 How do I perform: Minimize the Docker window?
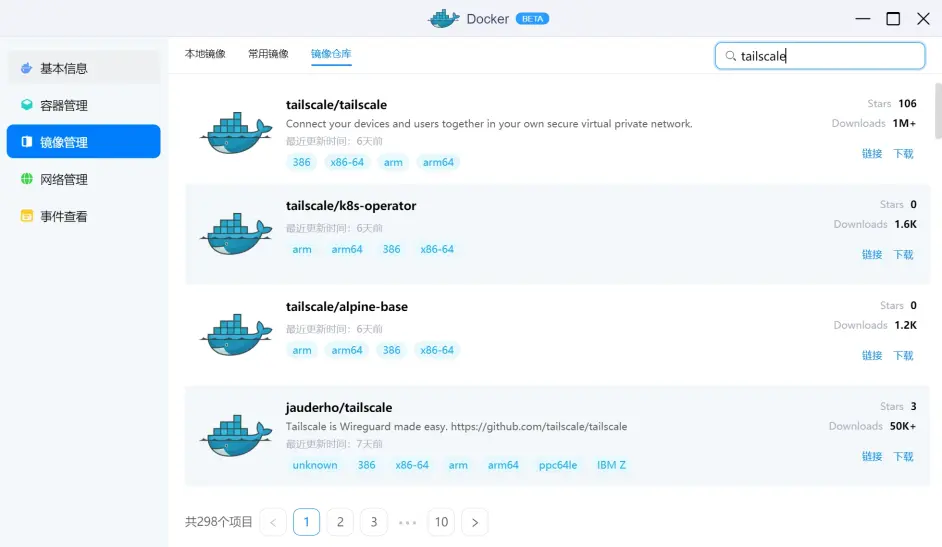(863, 19)
